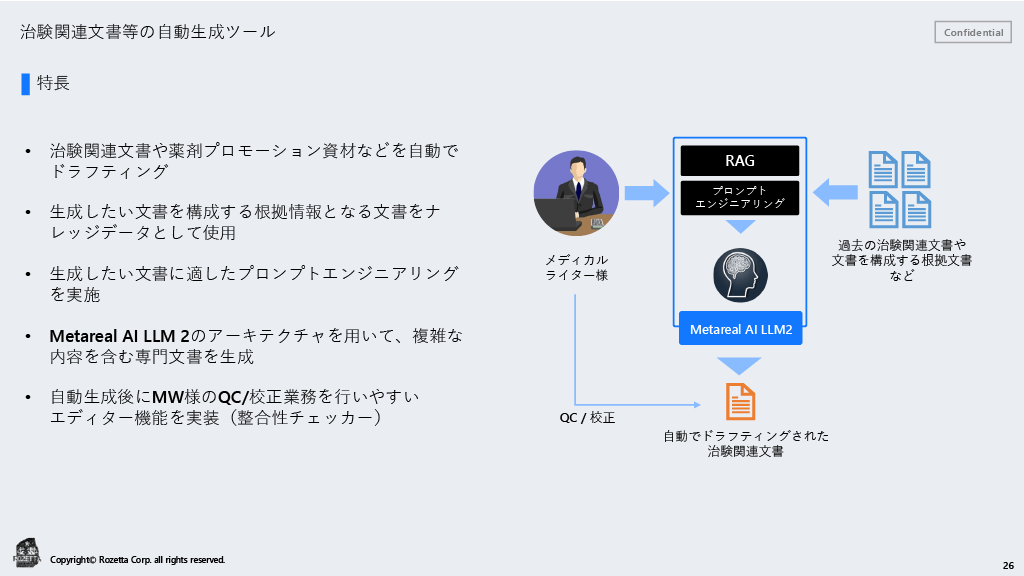
Task: Click the blue accent bar beside 特長
Action: (x=25, y=84)
